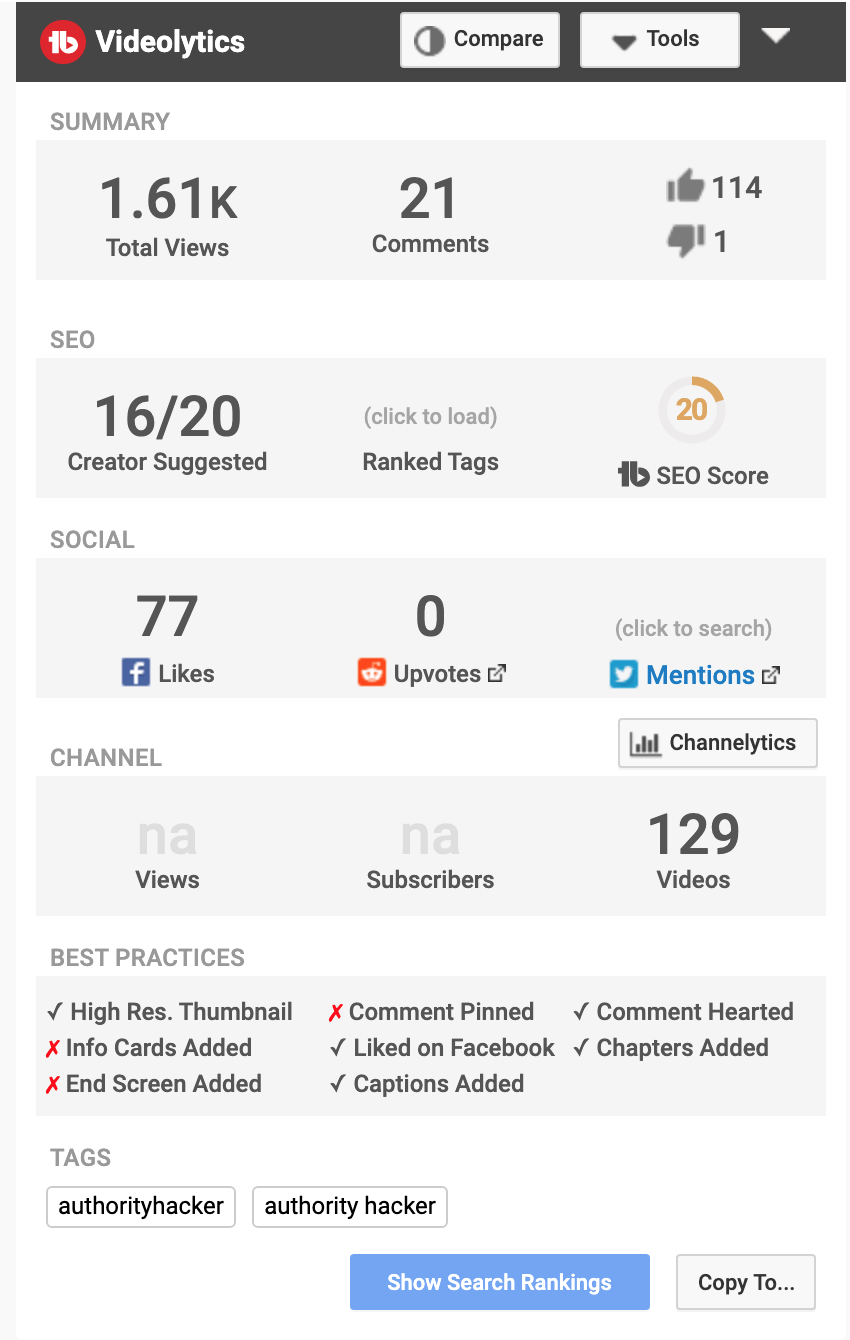Click the Facebook icon next to Likes
The width and height of the screenshot is (850, 1340).
tap(132, 673)
